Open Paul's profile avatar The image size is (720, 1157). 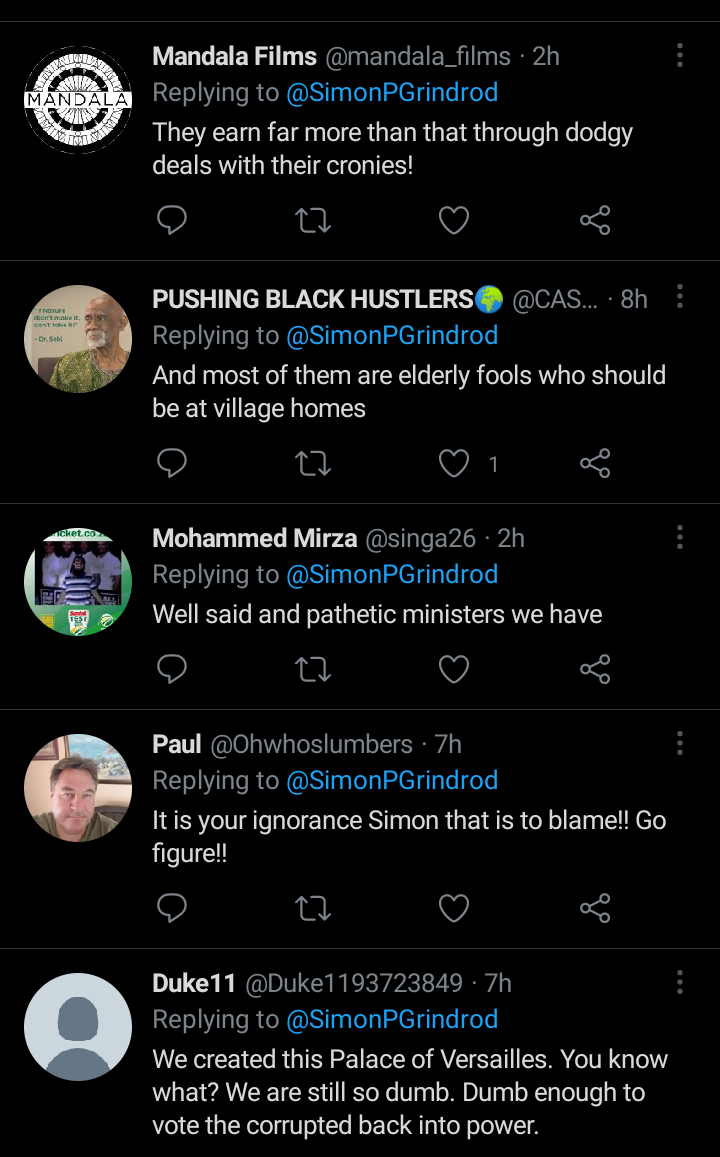78,787
